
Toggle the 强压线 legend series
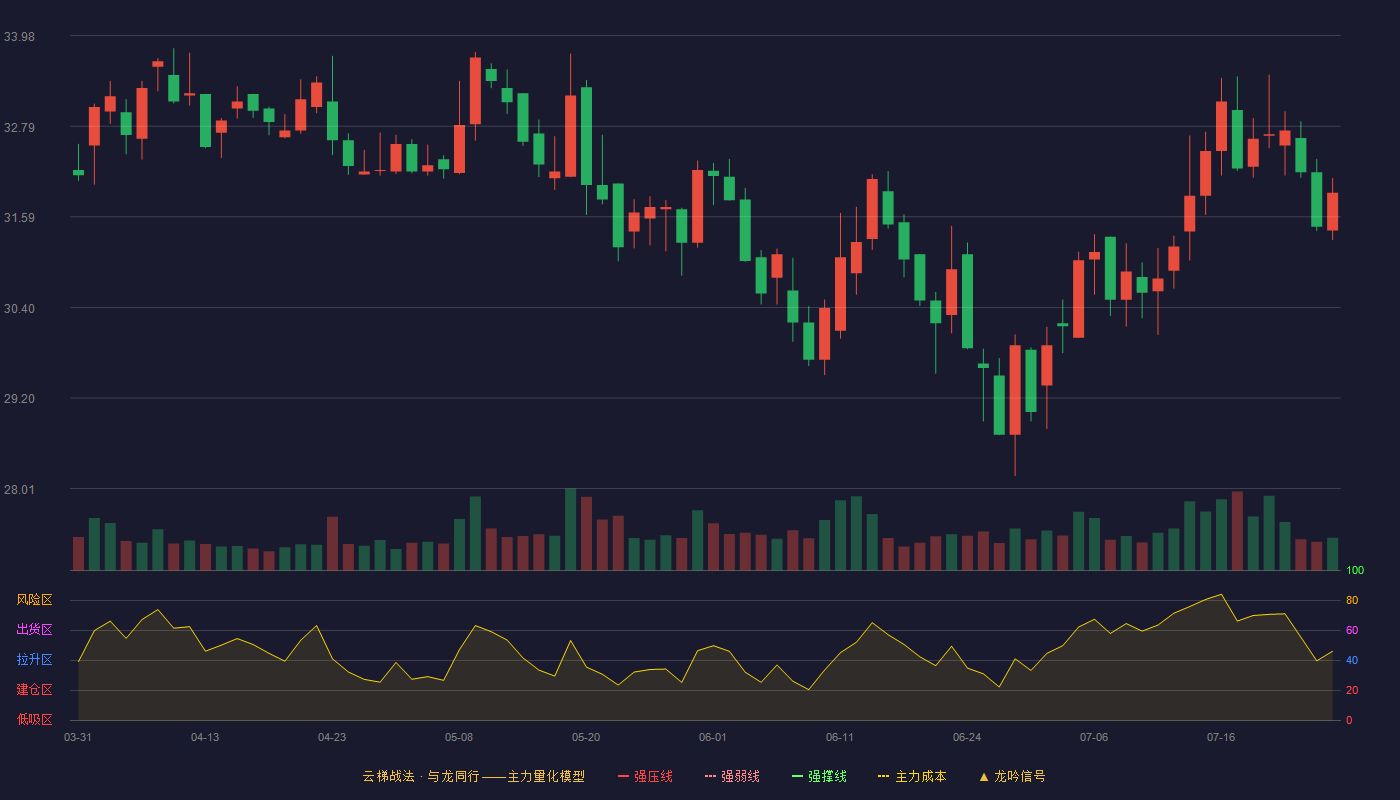(645, 776)
